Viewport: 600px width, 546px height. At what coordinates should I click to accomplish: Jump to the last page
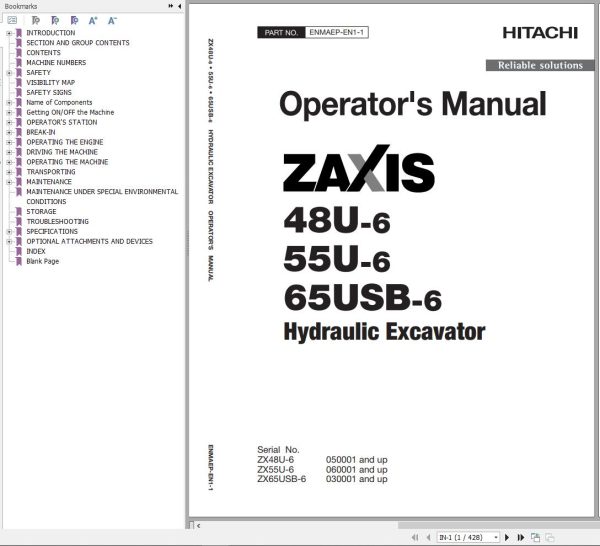[520, 537]
